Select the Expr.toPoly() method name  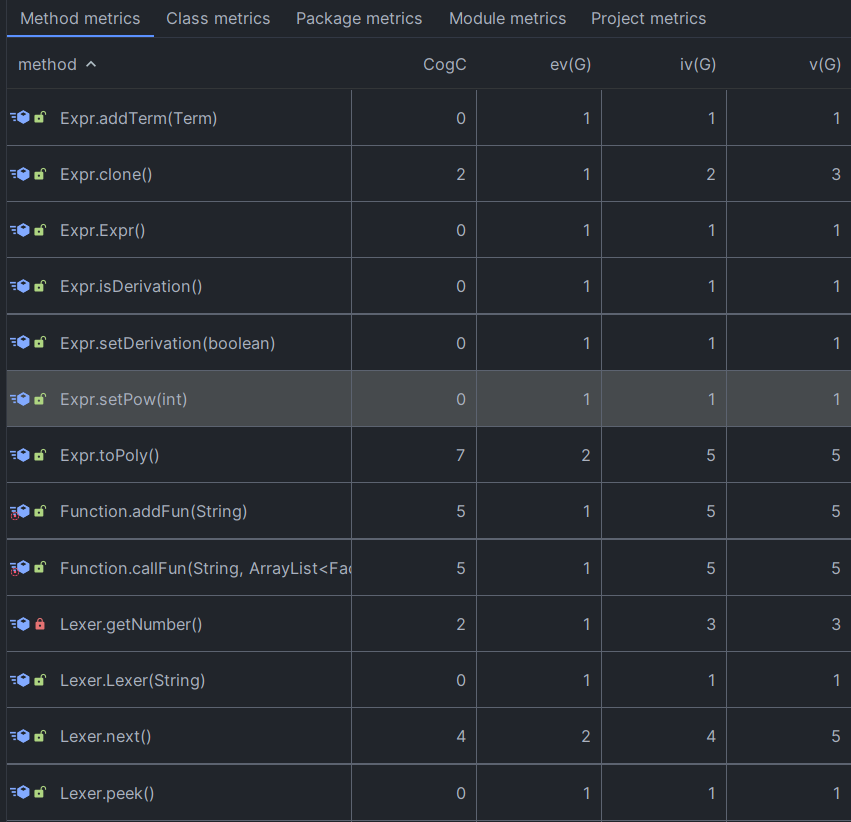pyautogui.click(x=110, y=455)
